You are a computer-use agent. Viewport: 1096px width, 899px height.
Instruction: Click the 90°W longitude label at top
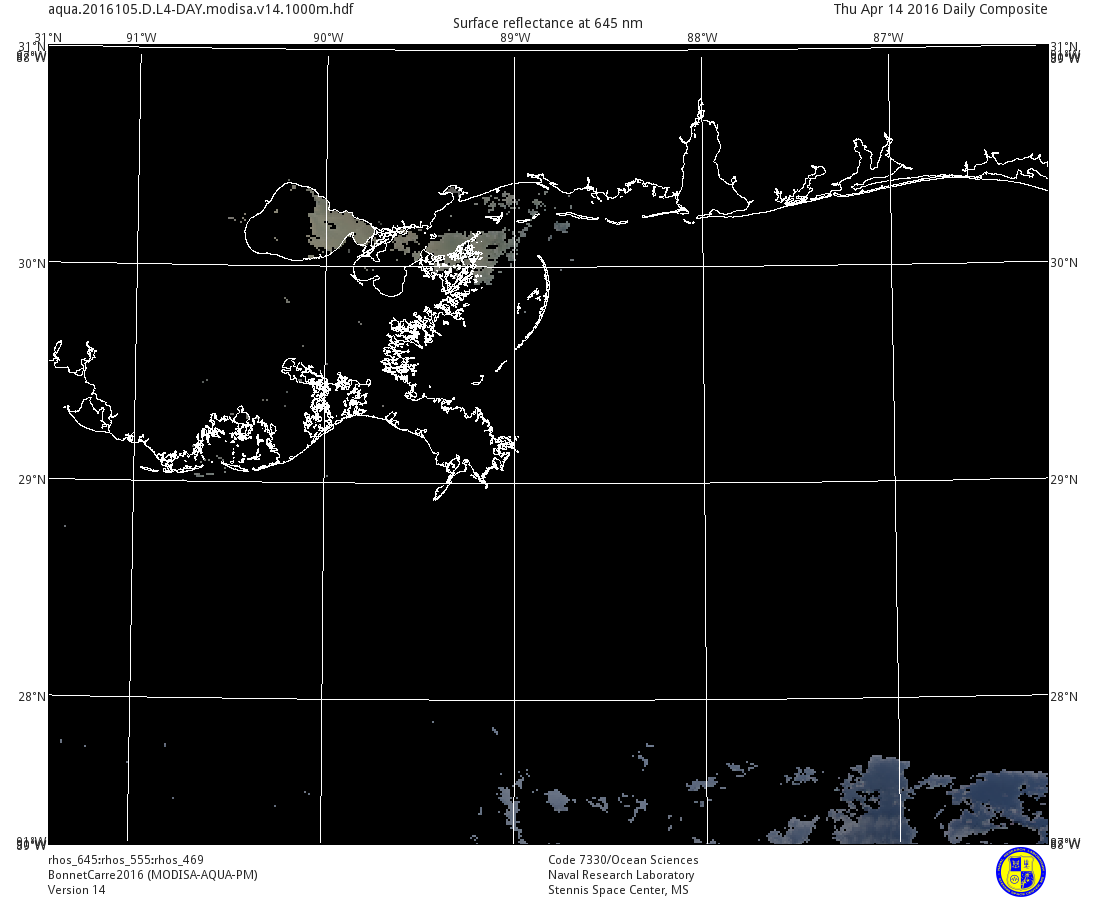(x=328, y=38)
